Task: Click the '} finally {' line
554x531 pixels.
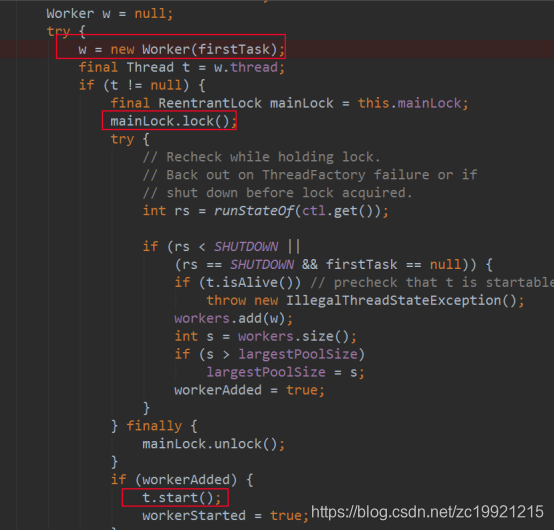Action: click(154, 426)
